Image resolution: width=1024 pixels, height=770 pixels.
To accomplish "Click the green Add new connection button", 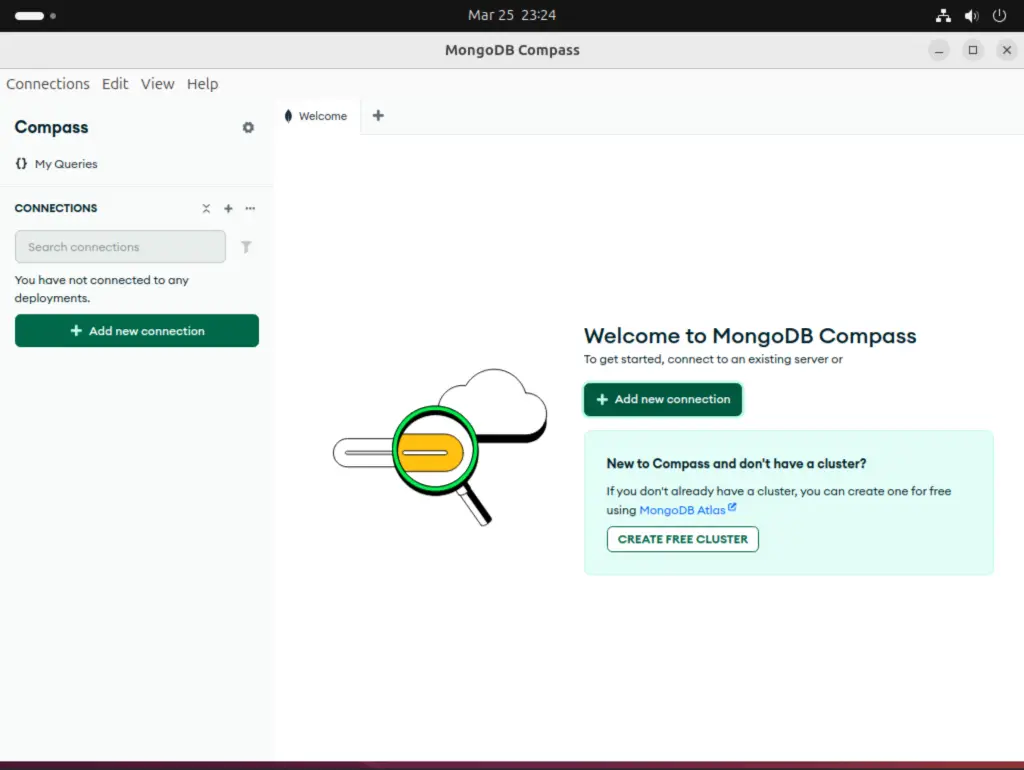I will coord(662,399).
